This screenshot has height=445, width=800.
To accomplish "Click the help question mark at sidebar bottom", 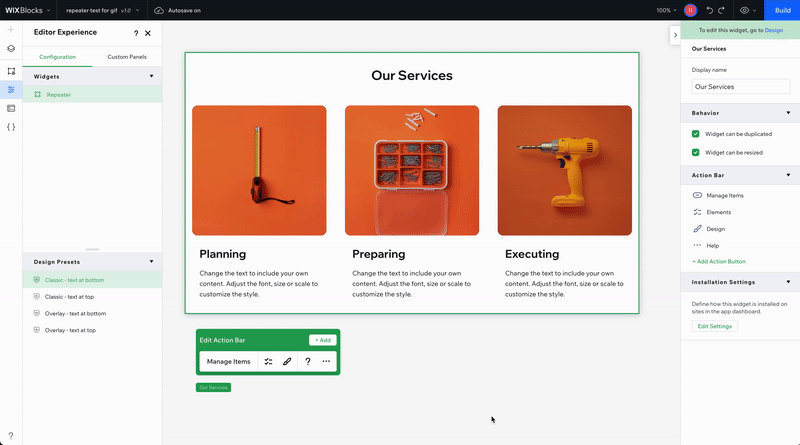I will coord(11,436).
